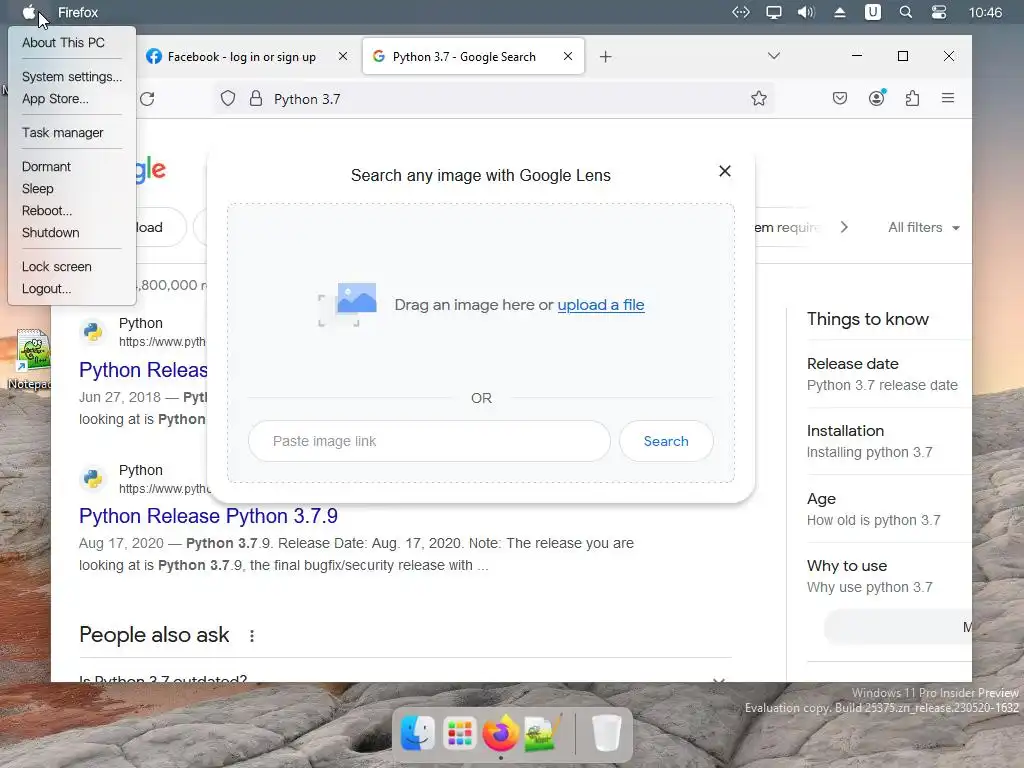Open the Firefox hamburger application menu
Viewport: 1024px width, 768px height.
[948, 98]
